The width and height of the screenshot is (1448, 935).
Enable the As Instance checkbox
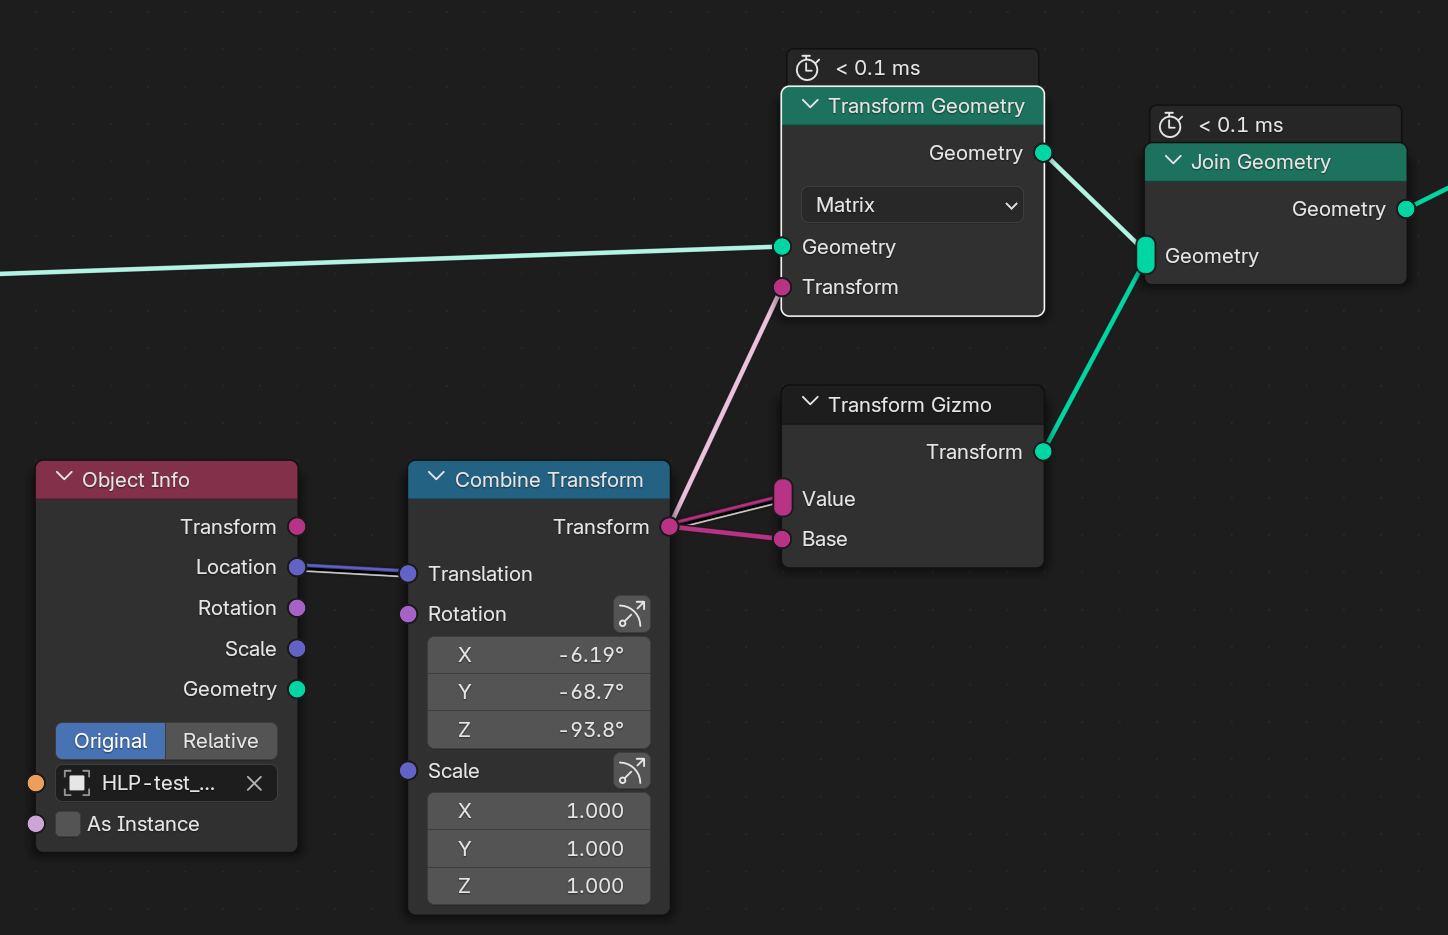click(x=68, y=824)
